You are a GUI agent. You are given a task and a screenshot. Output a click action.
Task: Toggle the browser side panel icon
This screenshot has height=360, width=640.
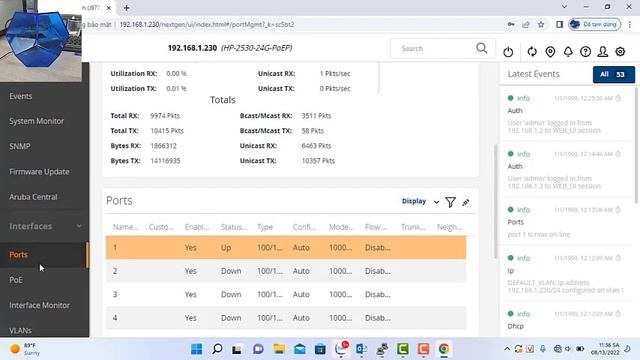pos(559,24)
